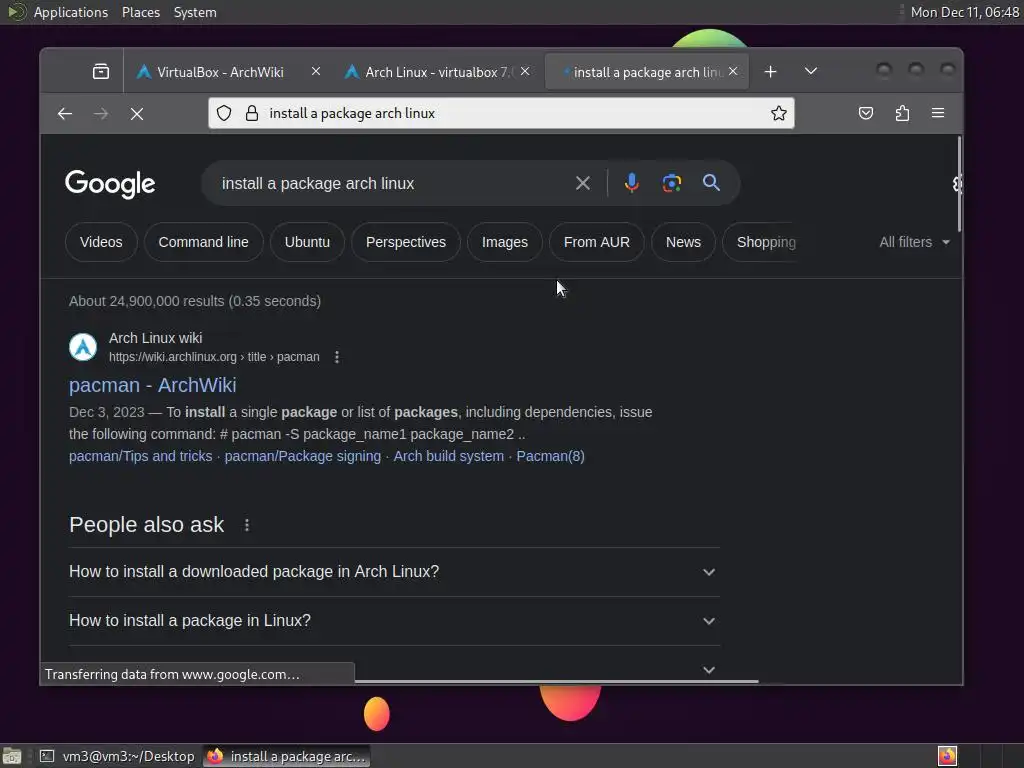Open pacman/Tips and tricks sublink

point(140,456)
